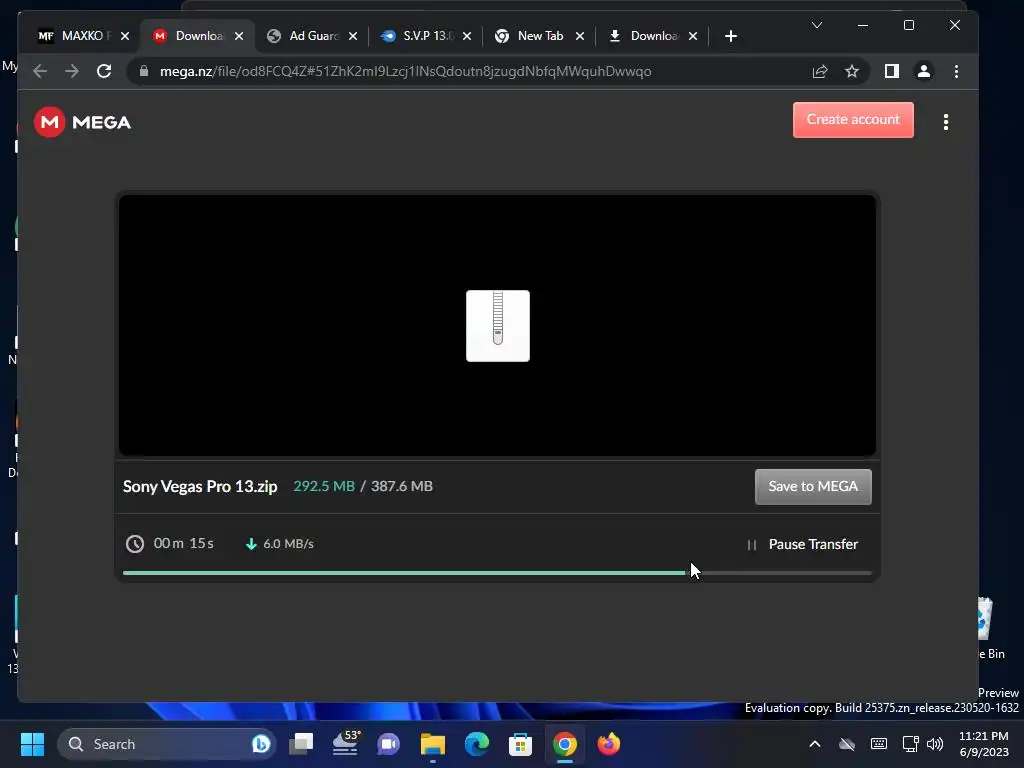This screenshot has height=768, width=1024.
Task: Open the MEGA page three-dot menu
Action: 946,122
